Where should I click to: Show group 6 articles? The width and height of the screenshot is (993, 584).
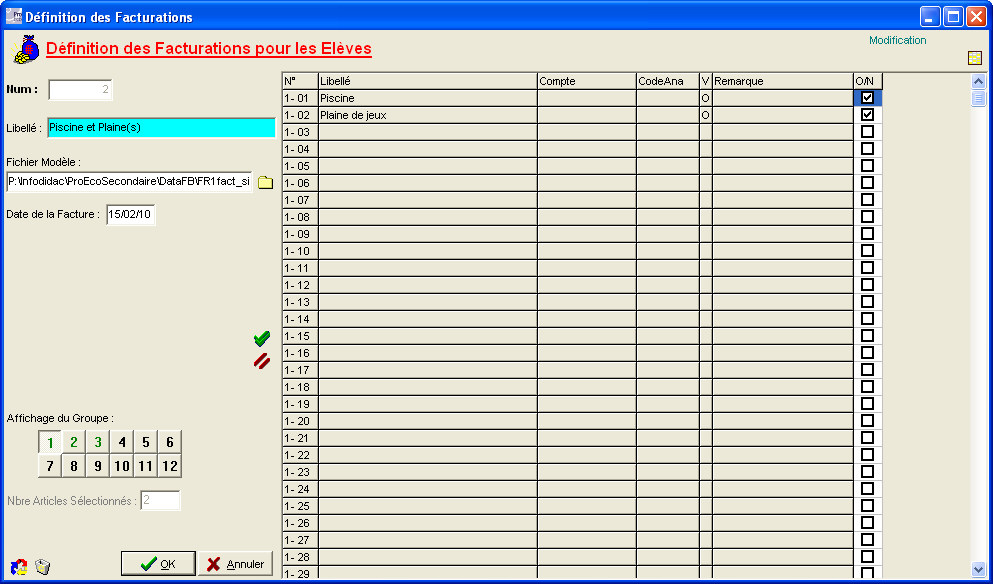coord(170,442)
